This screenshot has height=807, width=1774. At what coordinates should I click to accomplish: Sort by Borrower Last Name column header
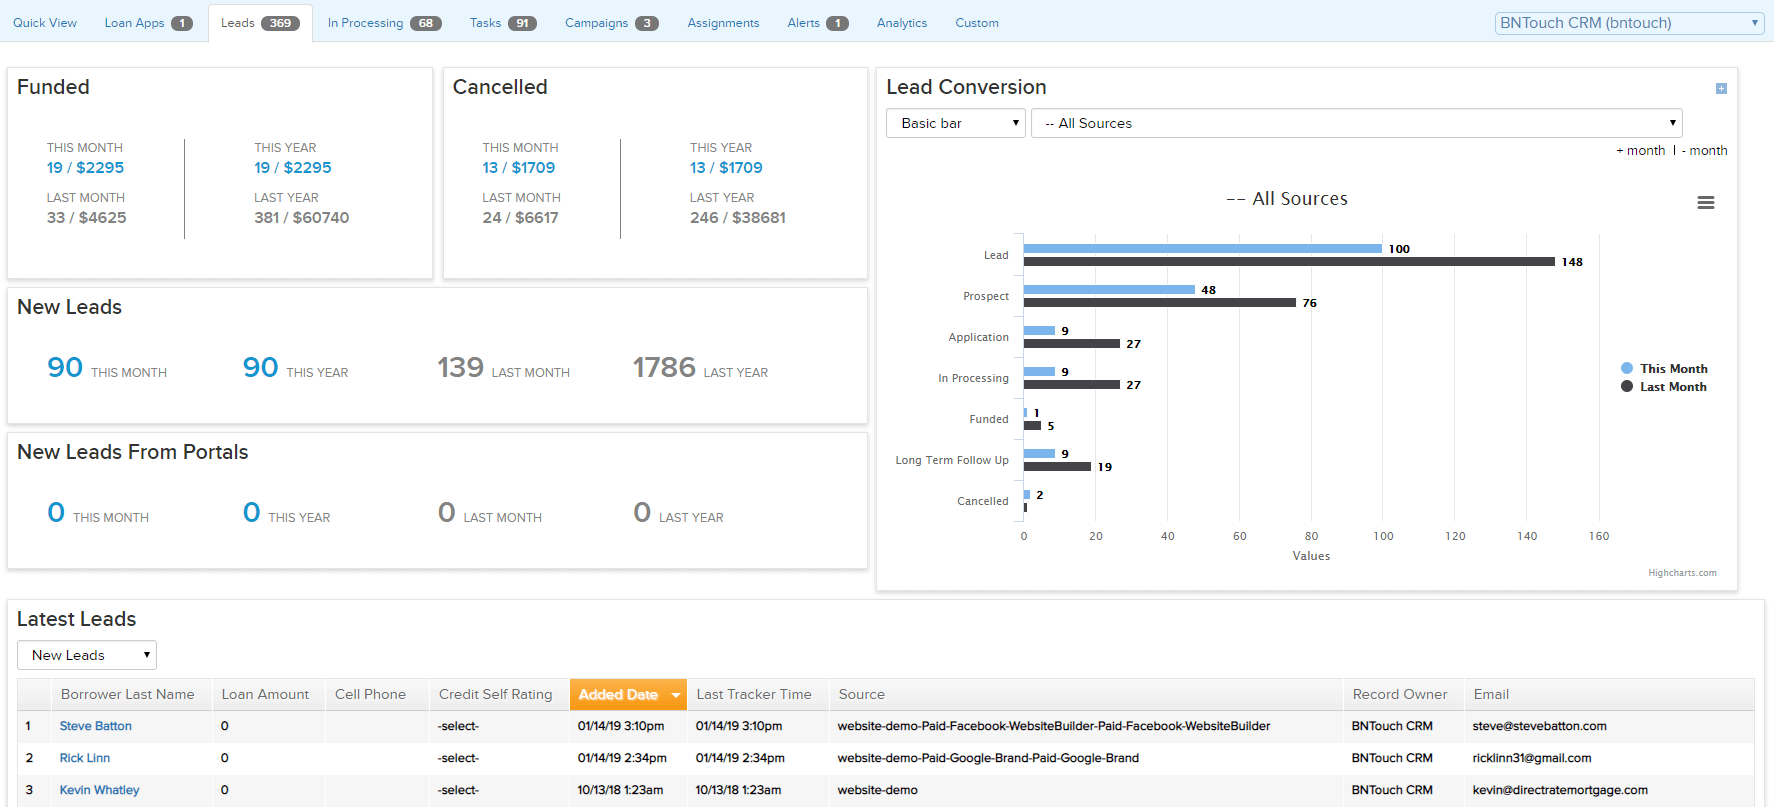click(127, 695)
